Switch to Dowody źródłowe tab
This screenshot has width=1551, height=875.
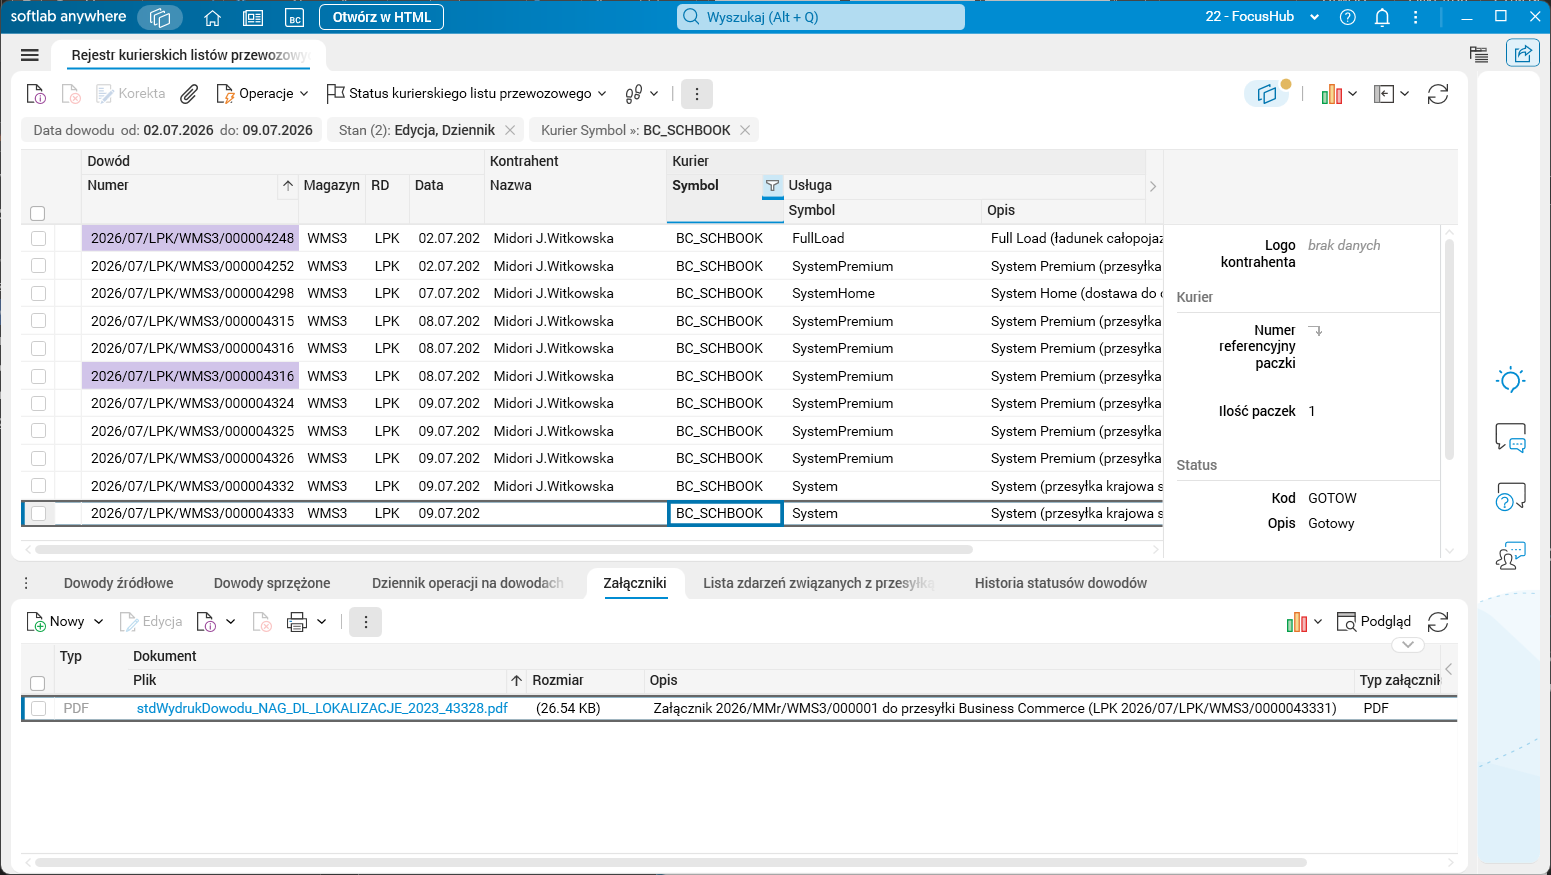click(118, 583)
